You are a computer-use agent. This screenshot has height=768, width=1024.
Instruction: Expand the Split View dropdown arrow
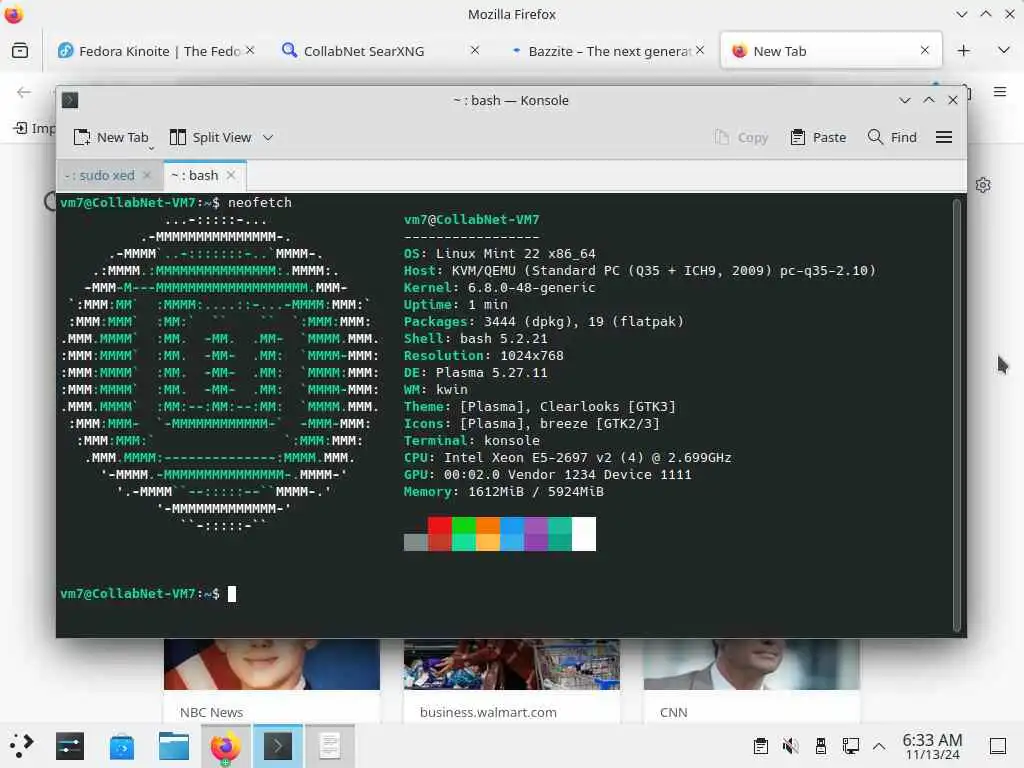[268, 137]
